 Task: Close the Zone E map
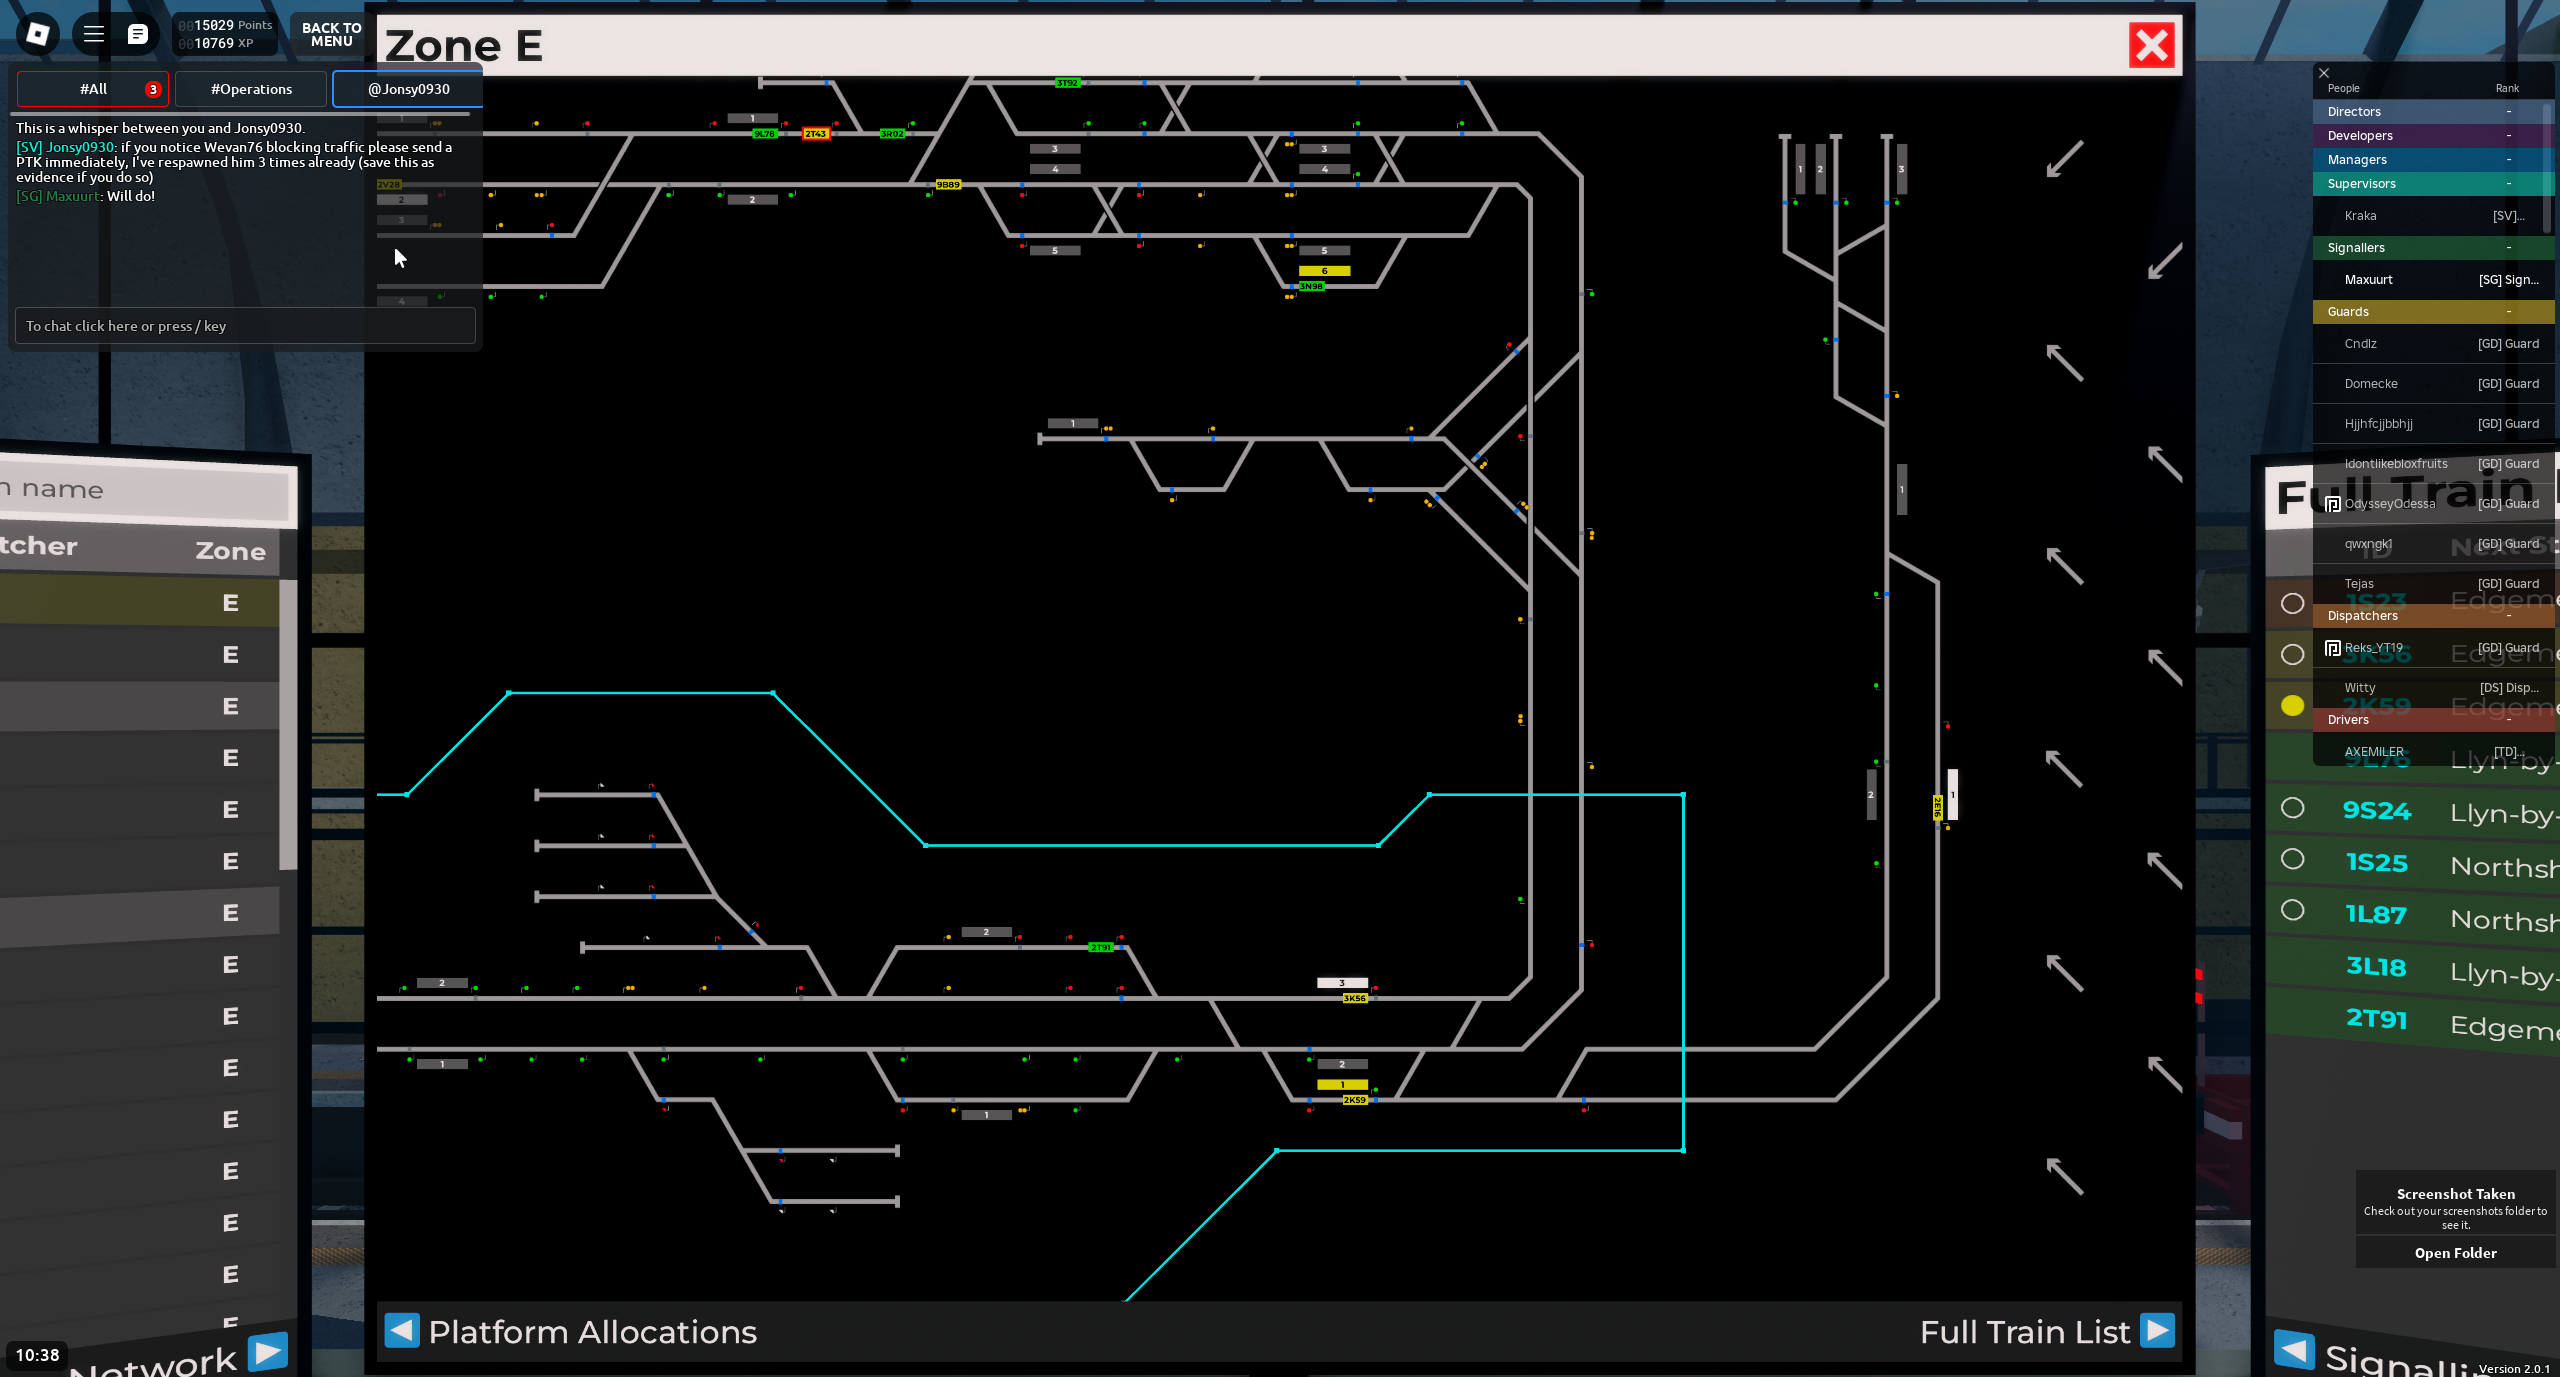[2152, 46]
